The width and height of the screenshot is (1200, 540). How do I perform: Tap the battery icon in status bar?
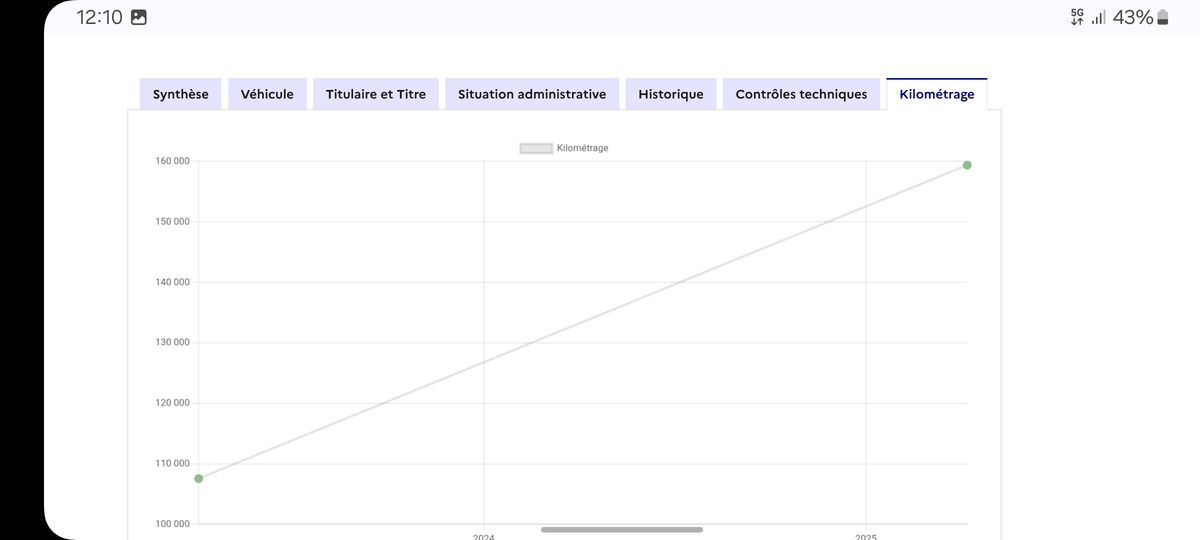[1163, 17]
